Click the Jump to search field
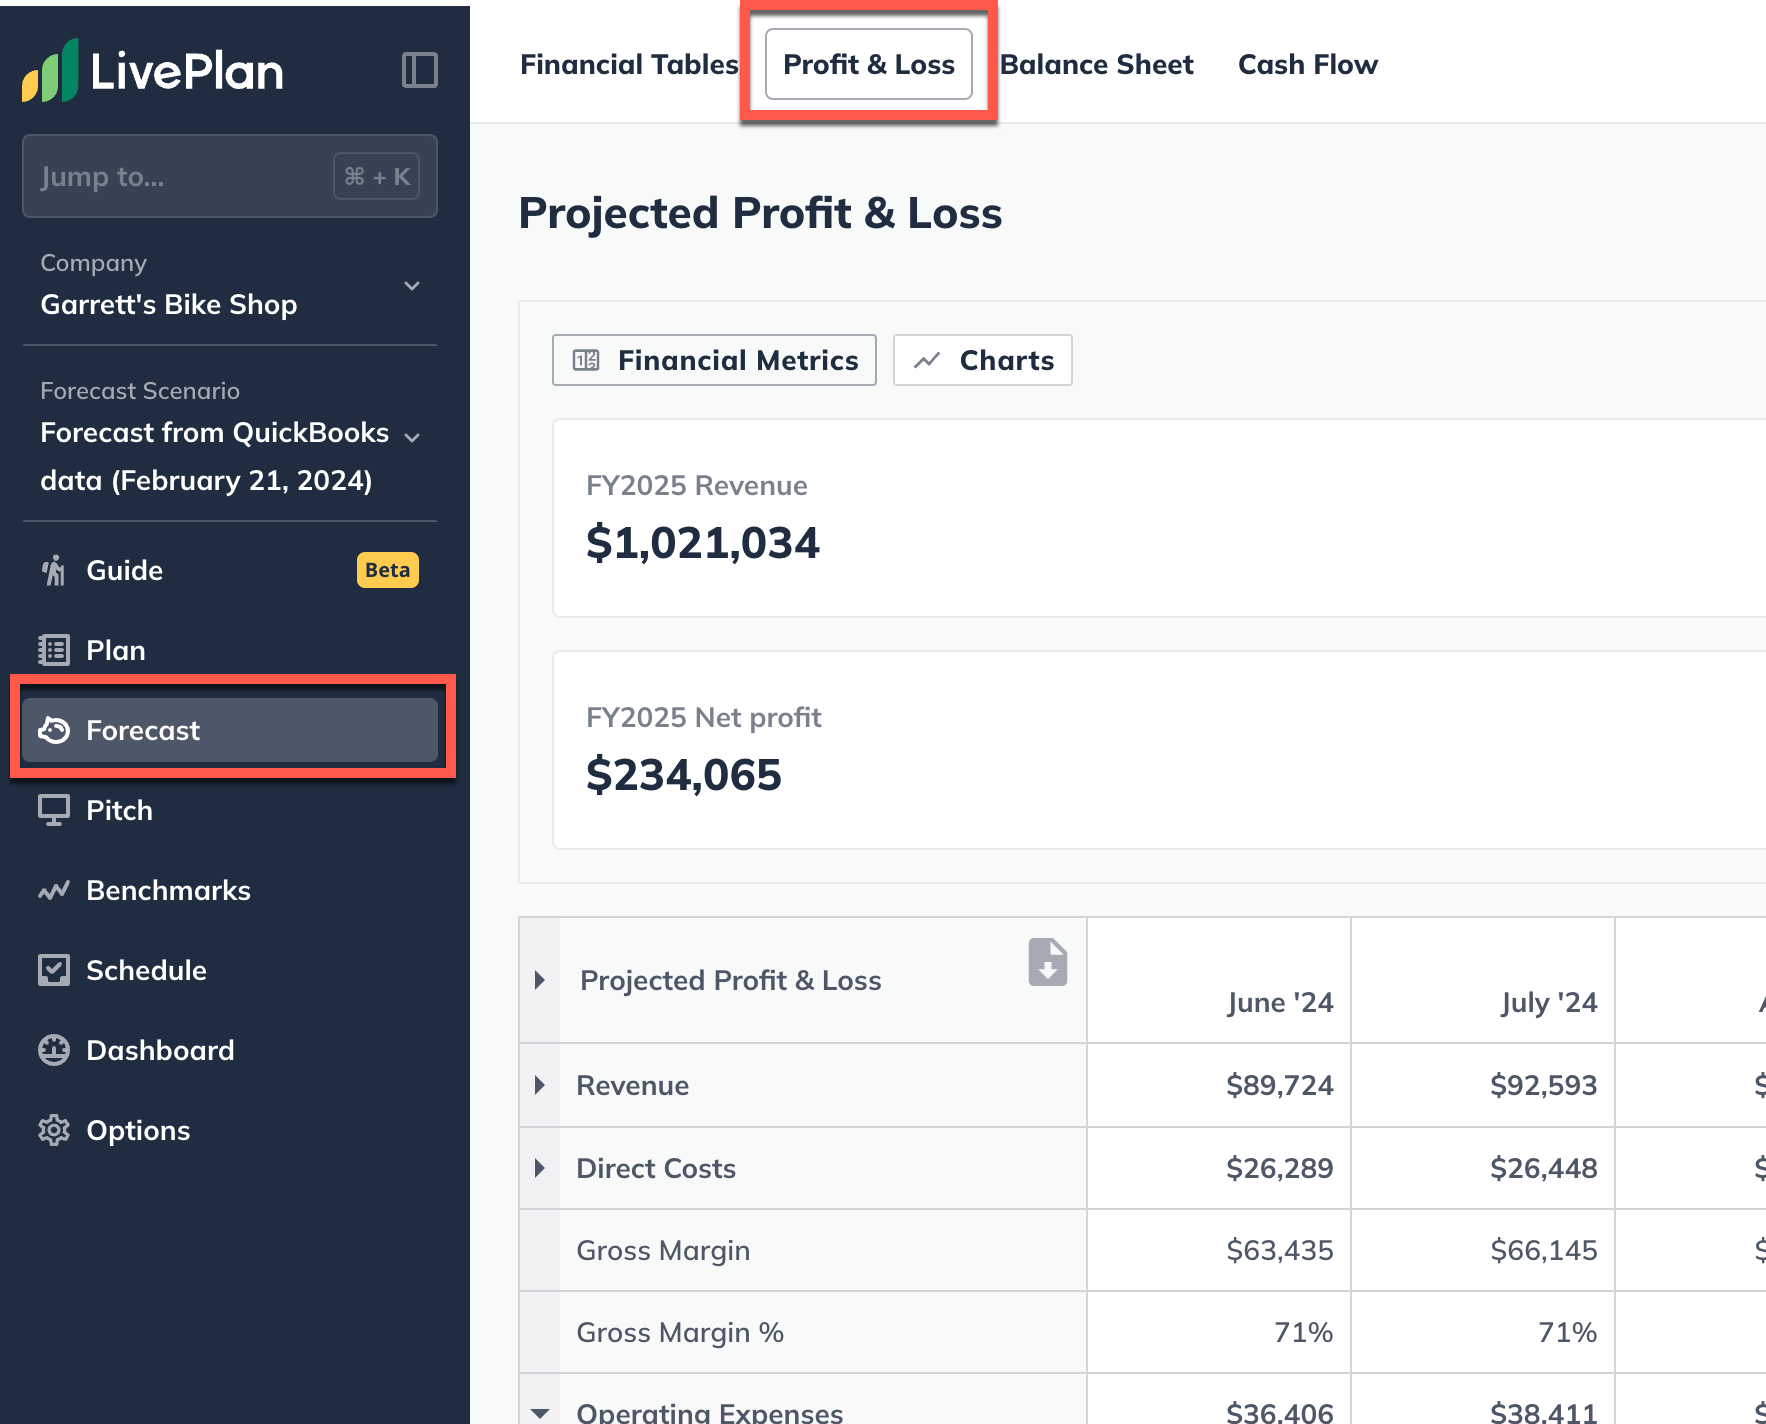The image size is (1766, 1424). tap(230, 176)
